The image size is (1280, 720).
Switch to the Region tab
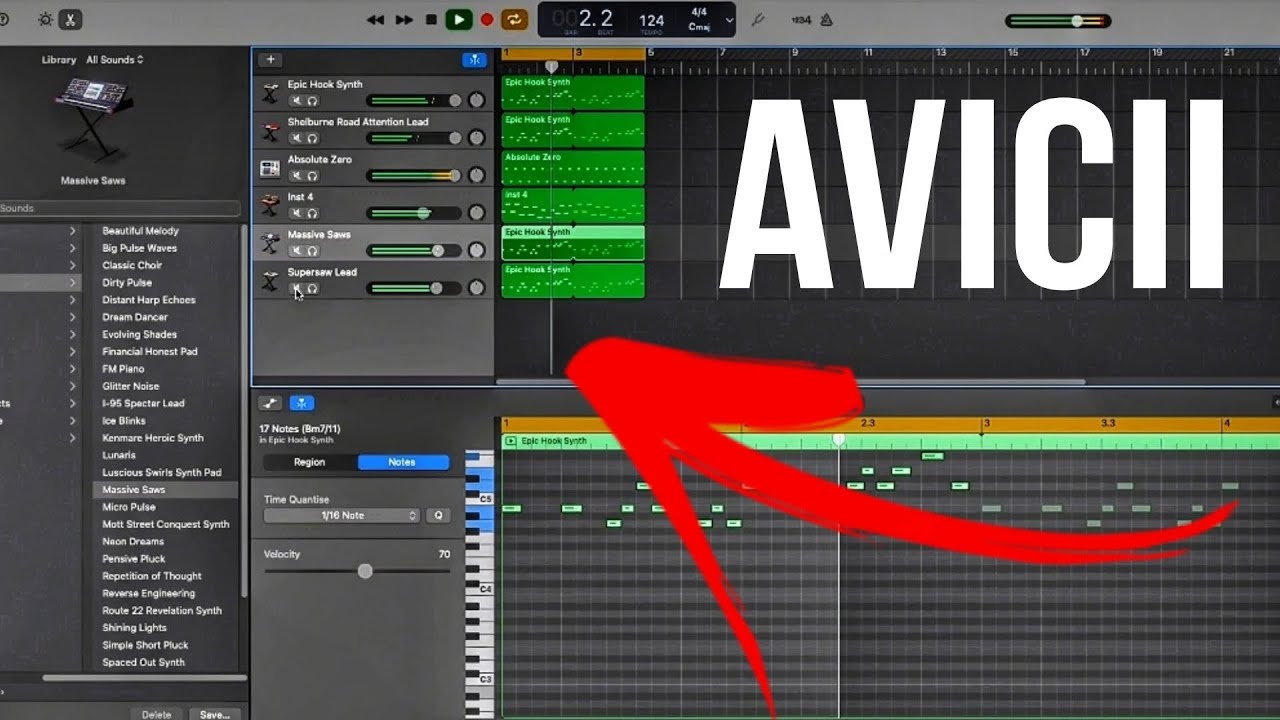tap(309, 462)
